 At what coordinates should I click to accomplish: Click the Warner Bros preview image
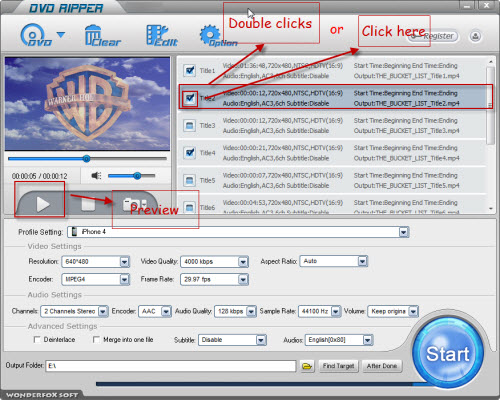click(87, 104)
